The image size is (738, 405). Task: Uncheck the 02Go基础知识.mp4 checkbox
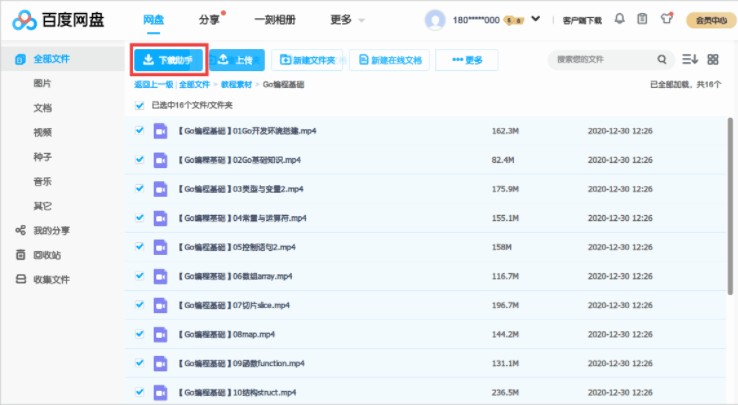pyautogui.click(x=139, y=160)
